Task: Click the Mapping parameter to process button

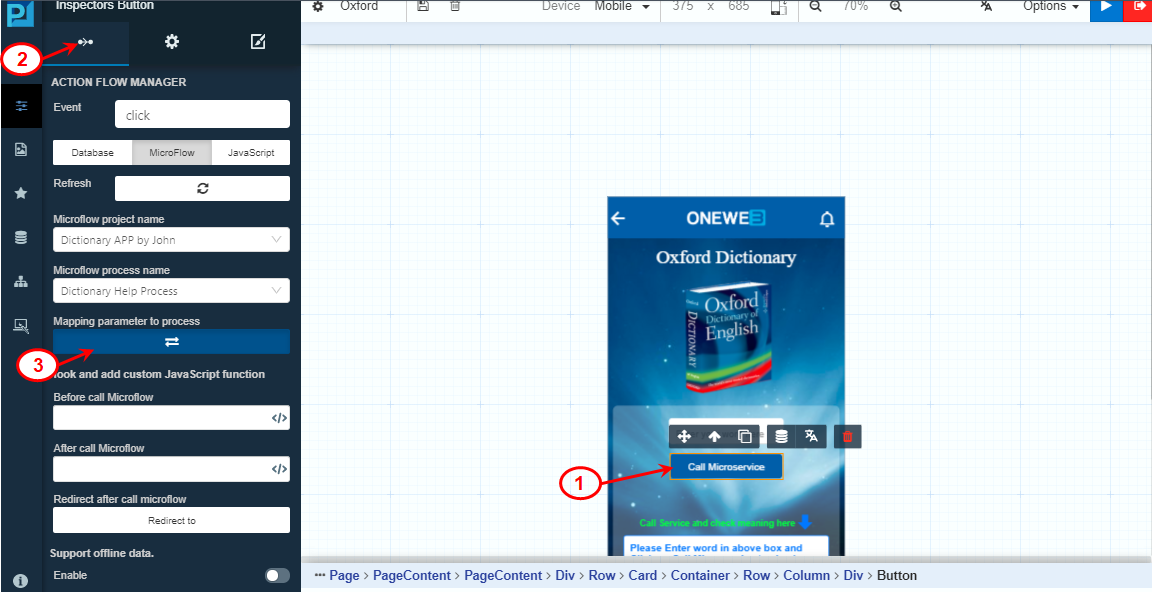Action: 171,342
